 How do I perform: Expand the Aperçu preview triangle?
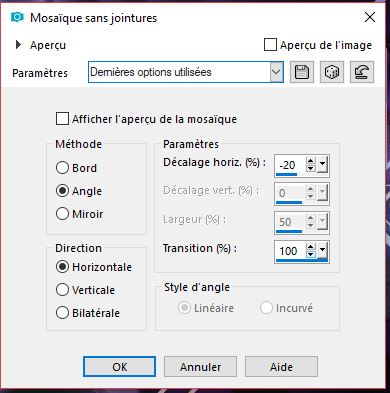click(18, 45)
